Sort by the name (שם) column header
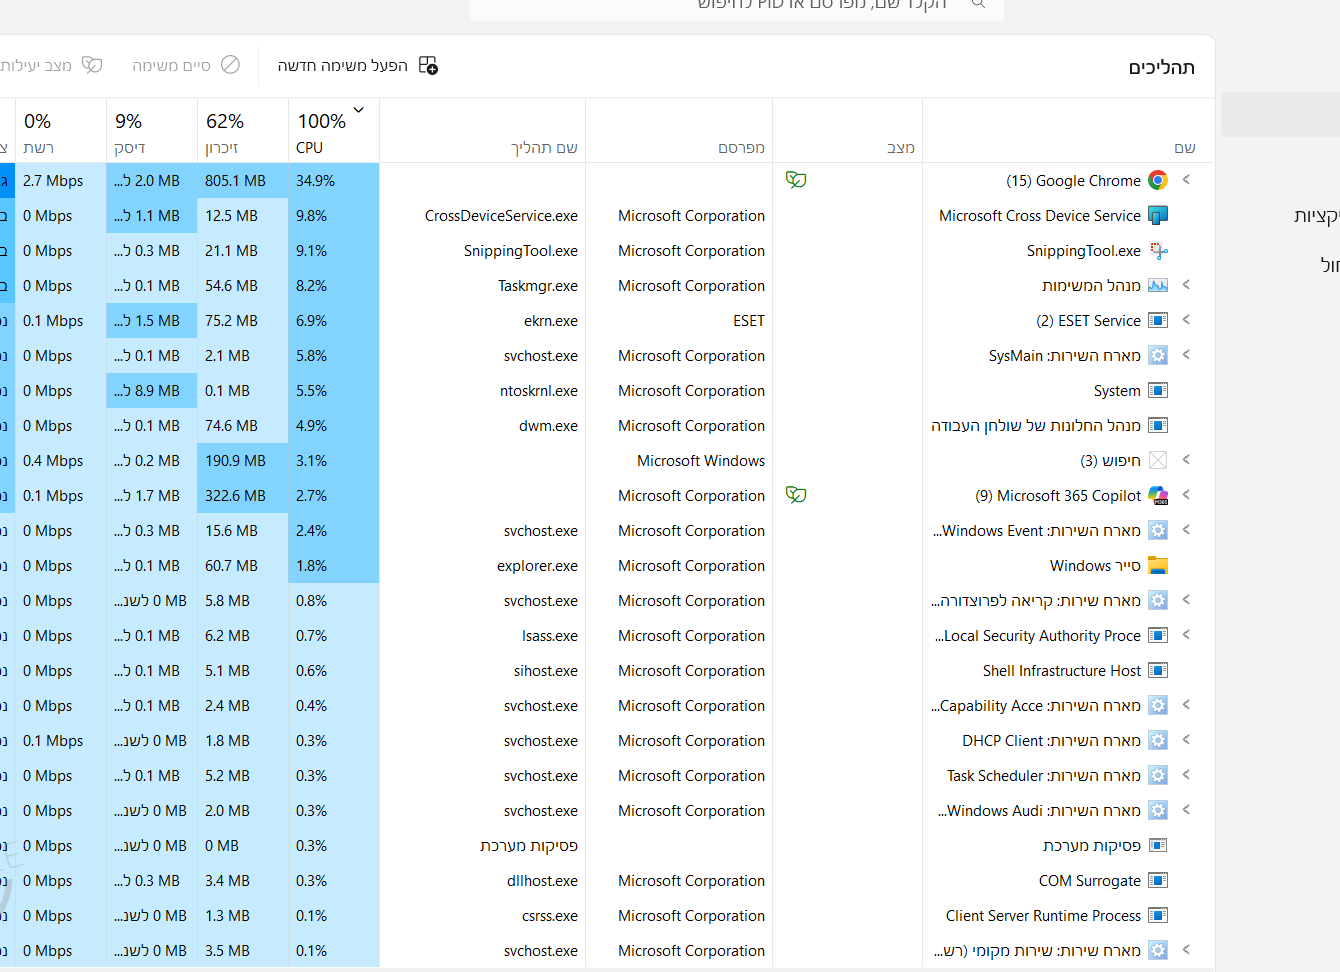This screenshot has height=972, width=1340. click(1068, 131)
